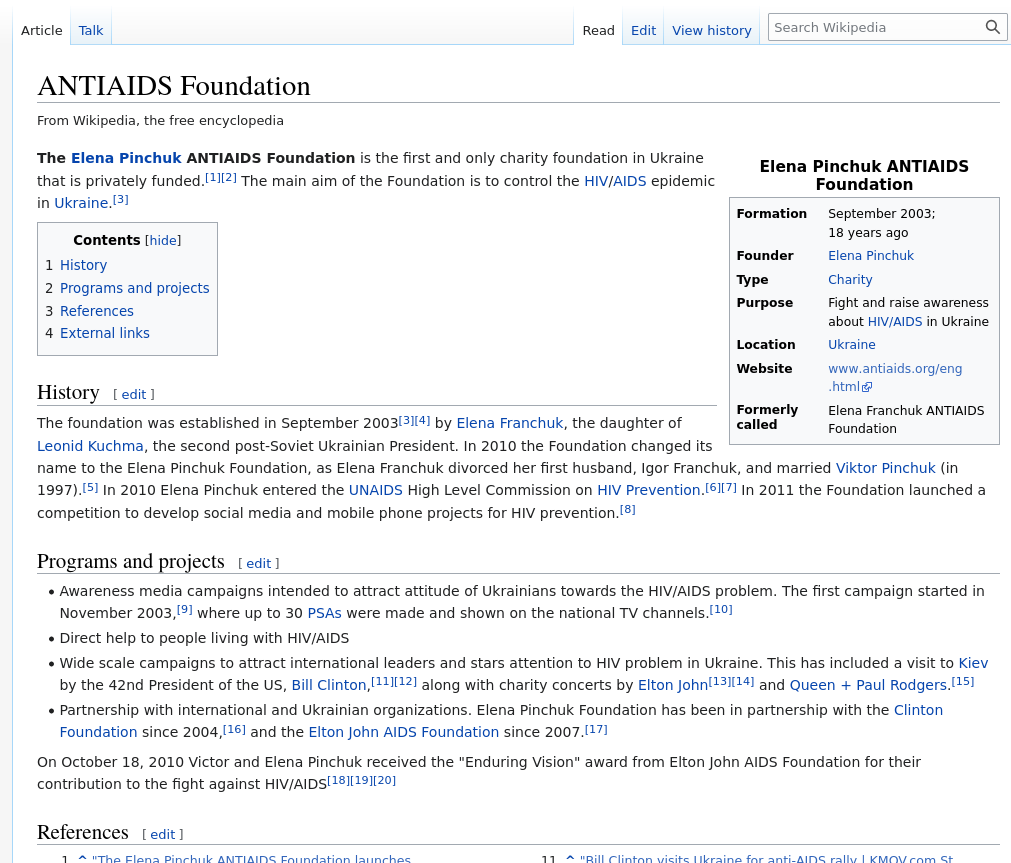Jump to citation [13] after Elton John
1011x863 pixels.
point(720,681)
